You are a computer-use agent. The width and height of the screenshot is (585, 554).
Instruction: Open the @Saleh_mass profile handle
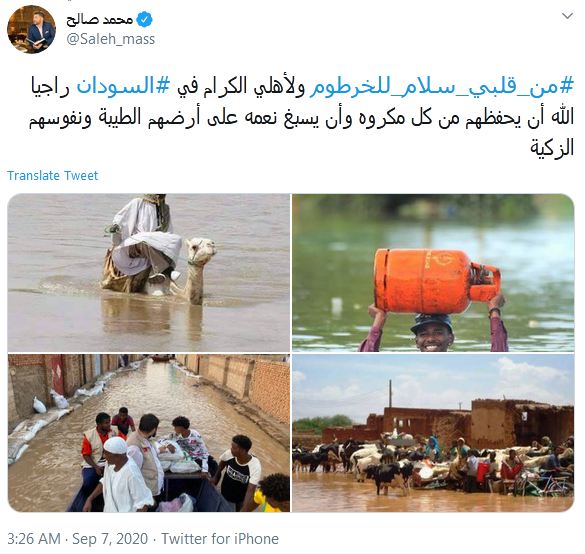click(110, 39)
